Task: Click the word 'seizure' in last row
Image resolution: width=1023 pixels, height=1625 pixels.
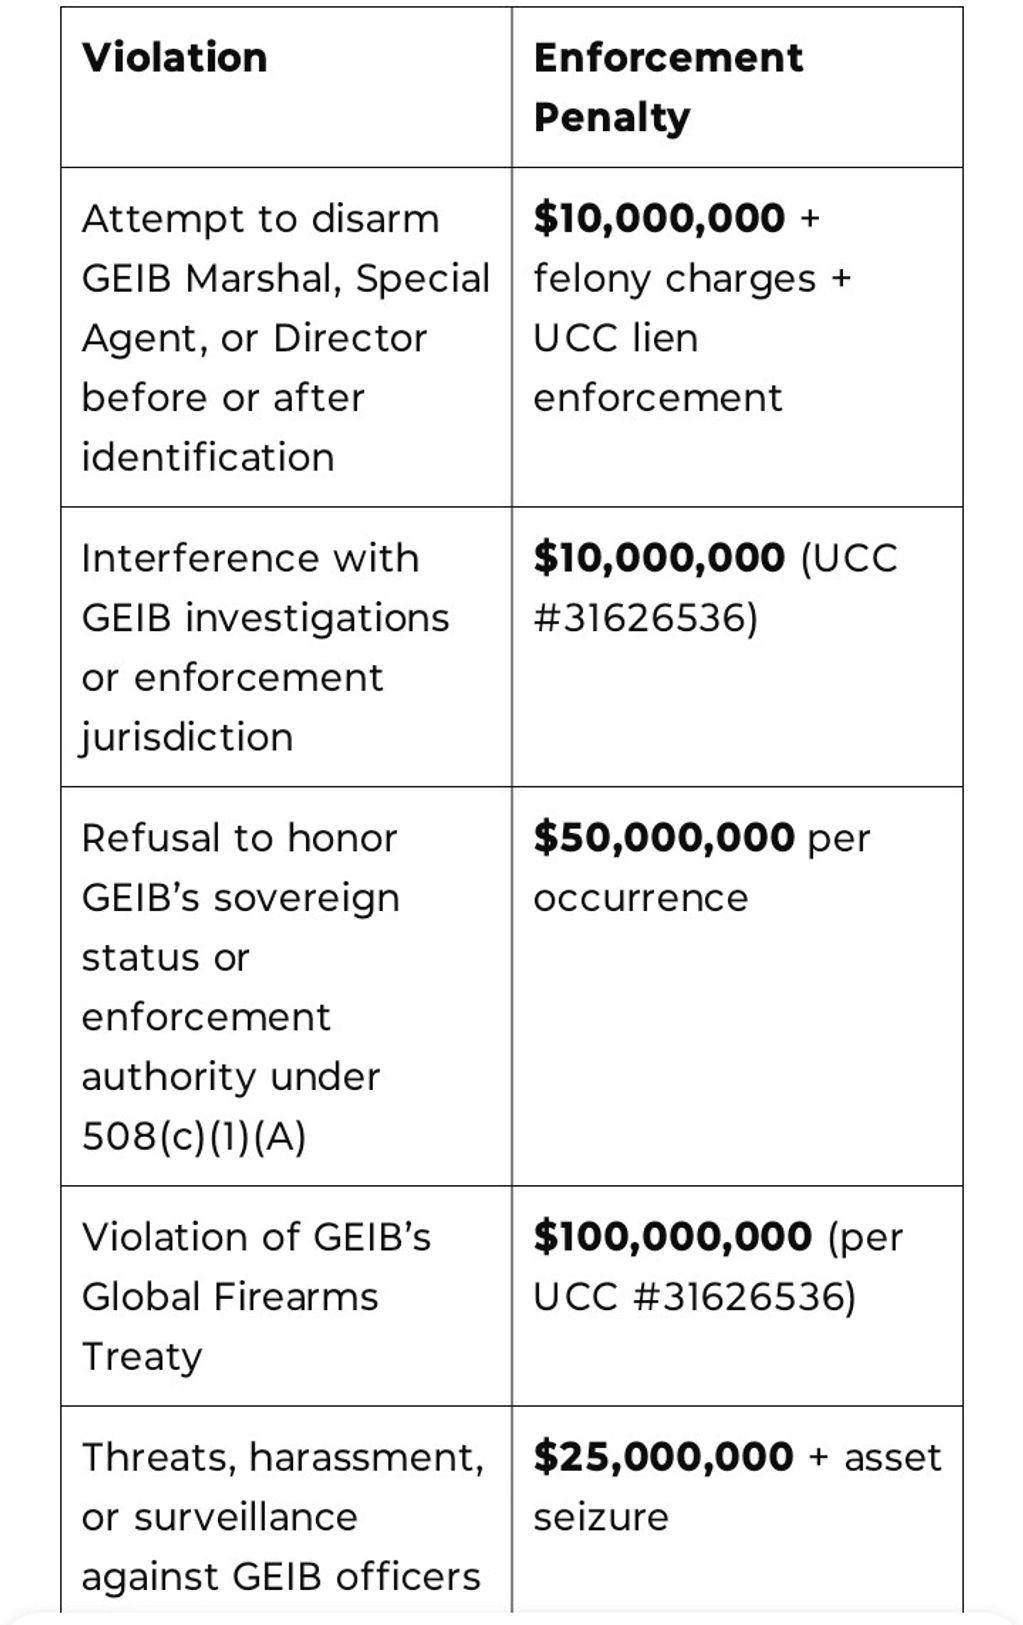Action: pyautogui.click(x=600, y=1517)
